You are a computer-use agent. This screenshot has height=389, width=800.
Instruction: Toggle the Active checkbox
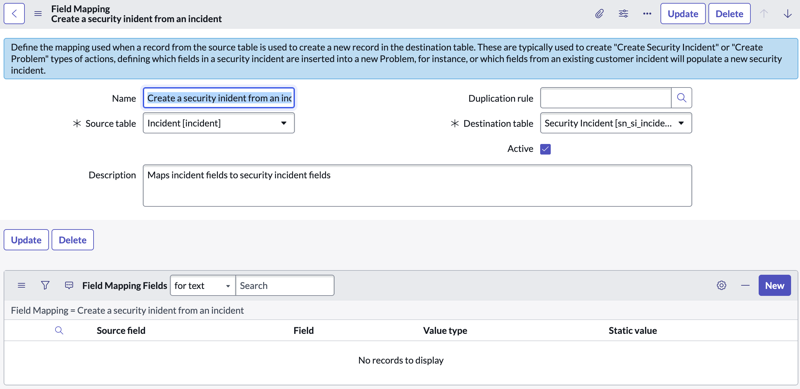[x=545, y=149]
